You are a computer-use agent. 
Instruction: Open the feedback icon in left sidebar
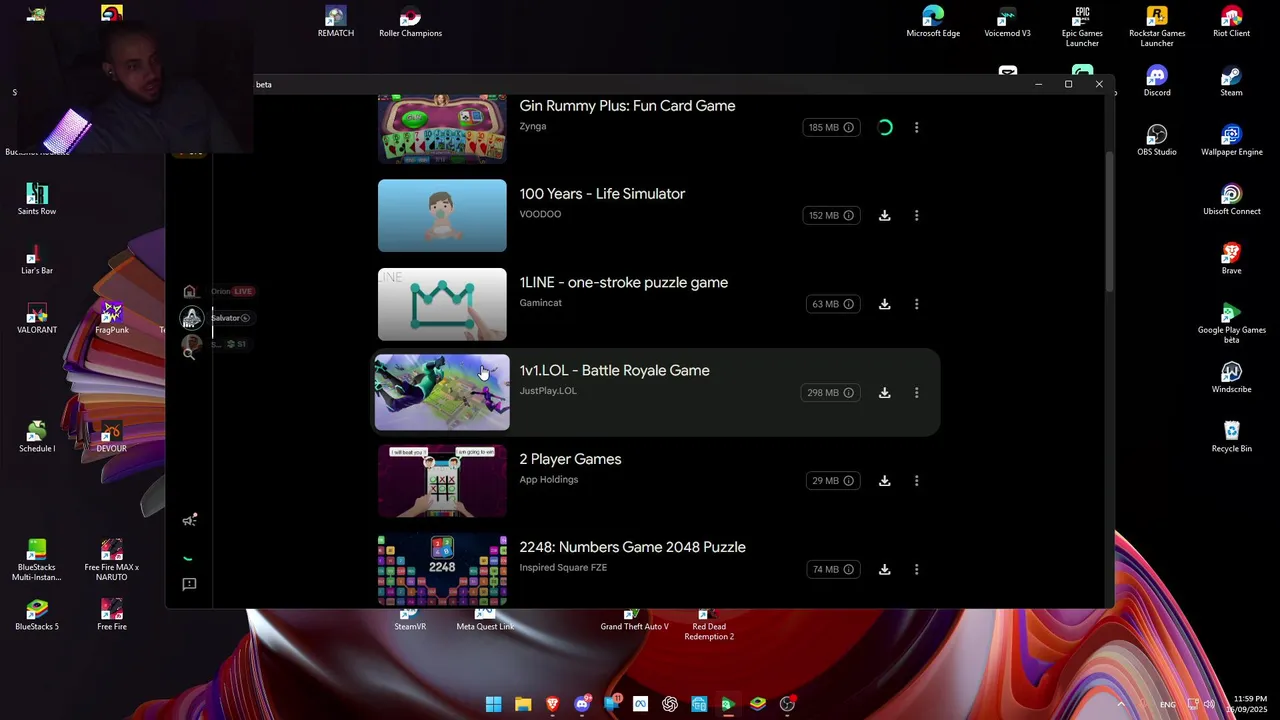point(189,584)
